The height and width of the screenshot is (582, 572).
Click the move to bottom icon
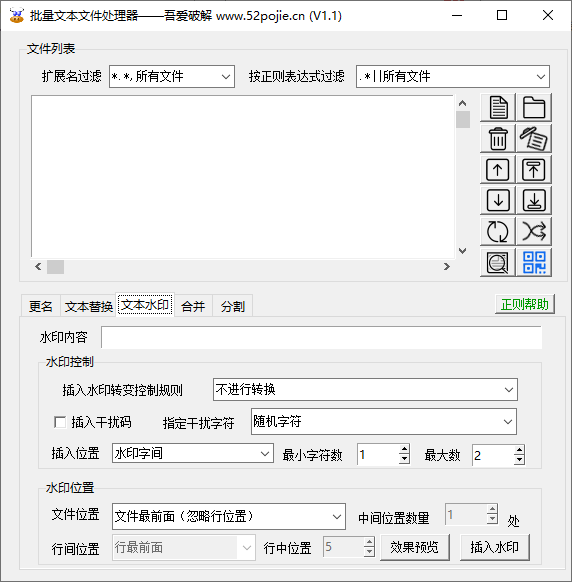[x=534, y=200]
